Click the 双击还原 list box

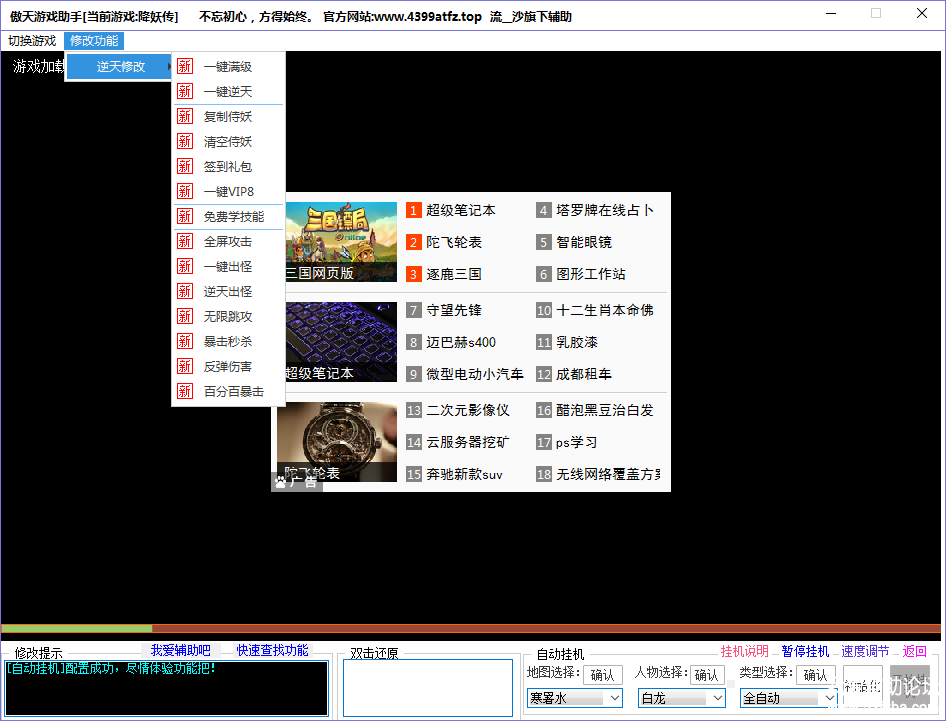tap(427, 687)
